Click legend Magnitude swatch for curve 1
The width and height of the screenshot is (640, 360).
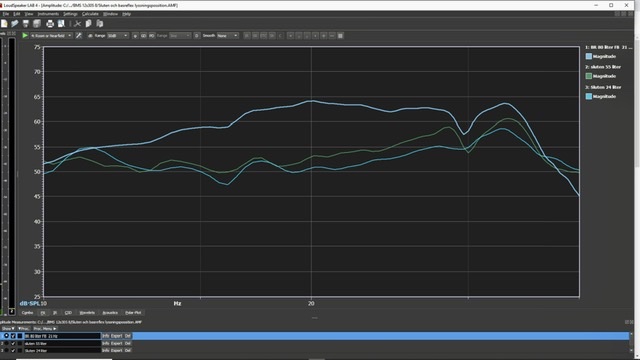coord(589,56)
